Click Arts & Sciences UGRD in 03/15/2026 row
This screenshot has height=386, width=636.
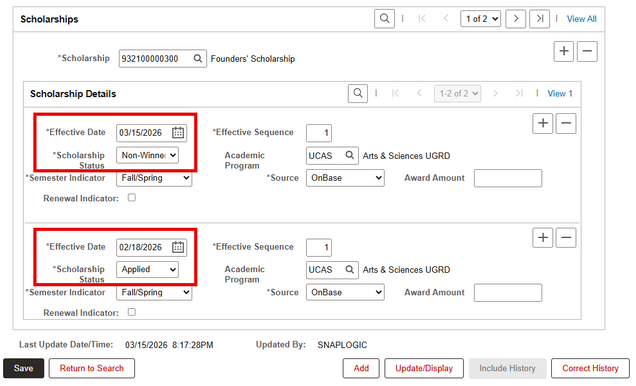[406, 156]
